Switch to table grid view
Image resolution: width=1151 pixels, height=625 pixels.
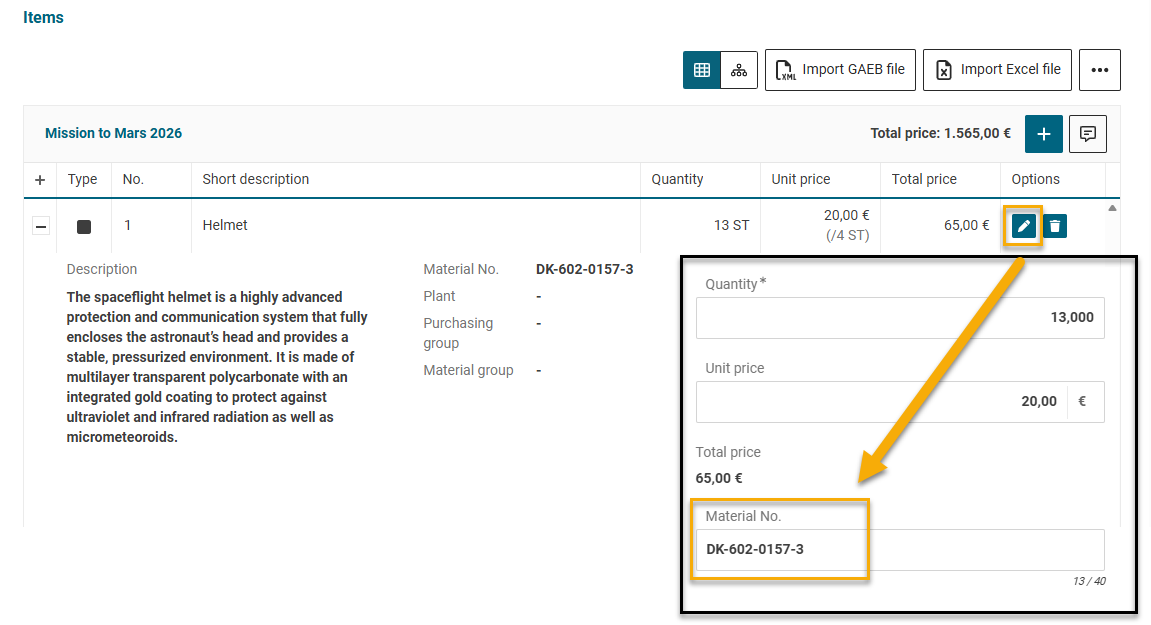(702, 70)
